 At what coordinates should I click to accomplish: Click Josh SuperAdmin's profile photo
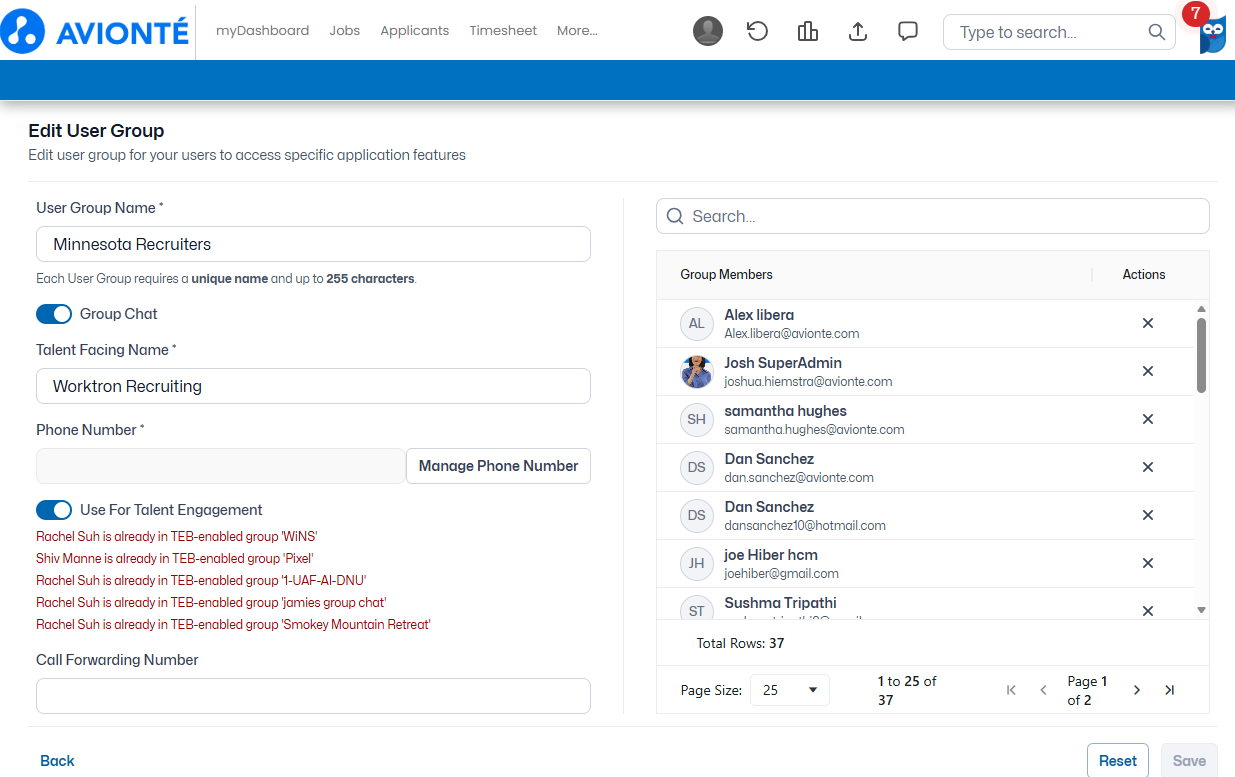click(697, 371)
